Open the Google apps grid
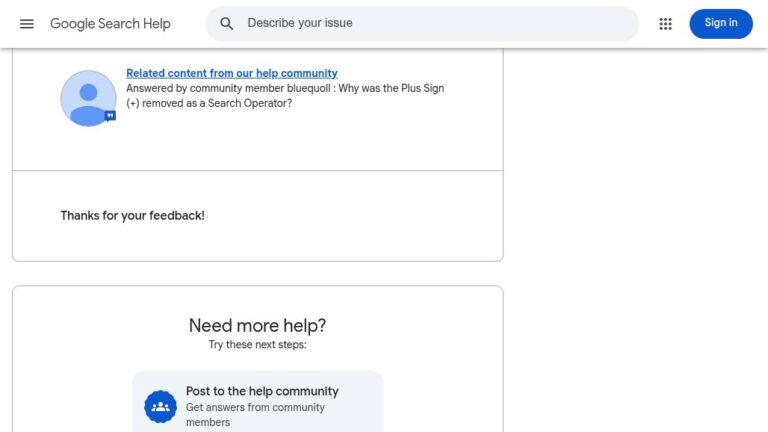 665,24
